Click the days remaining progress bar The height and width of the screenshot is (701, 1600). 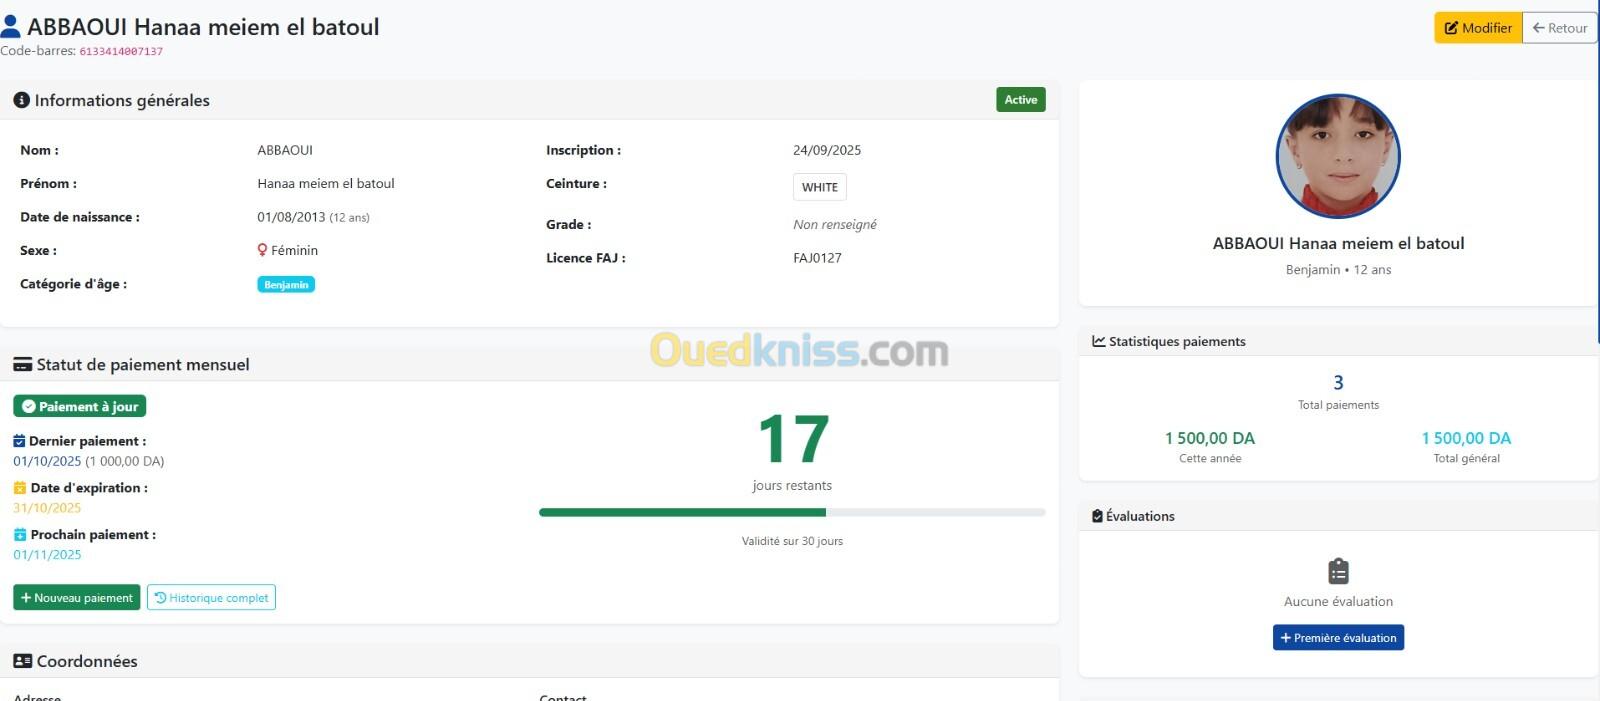point(791,512)
